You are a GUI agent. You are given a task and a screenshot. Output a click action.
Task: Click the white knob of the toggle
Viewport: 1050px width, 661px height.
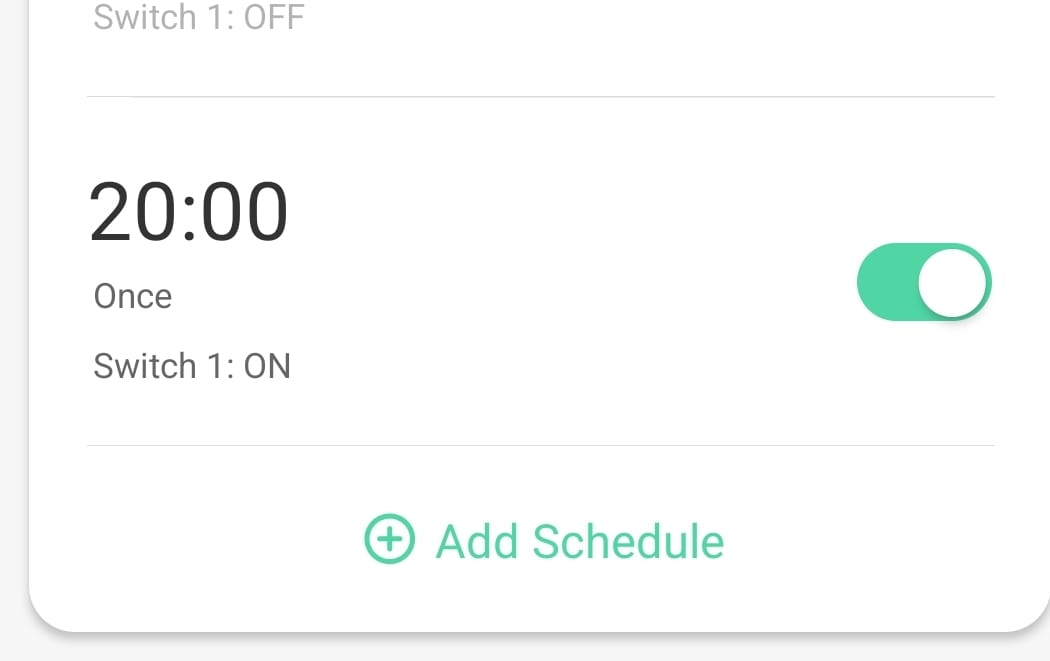pos(953,282)
